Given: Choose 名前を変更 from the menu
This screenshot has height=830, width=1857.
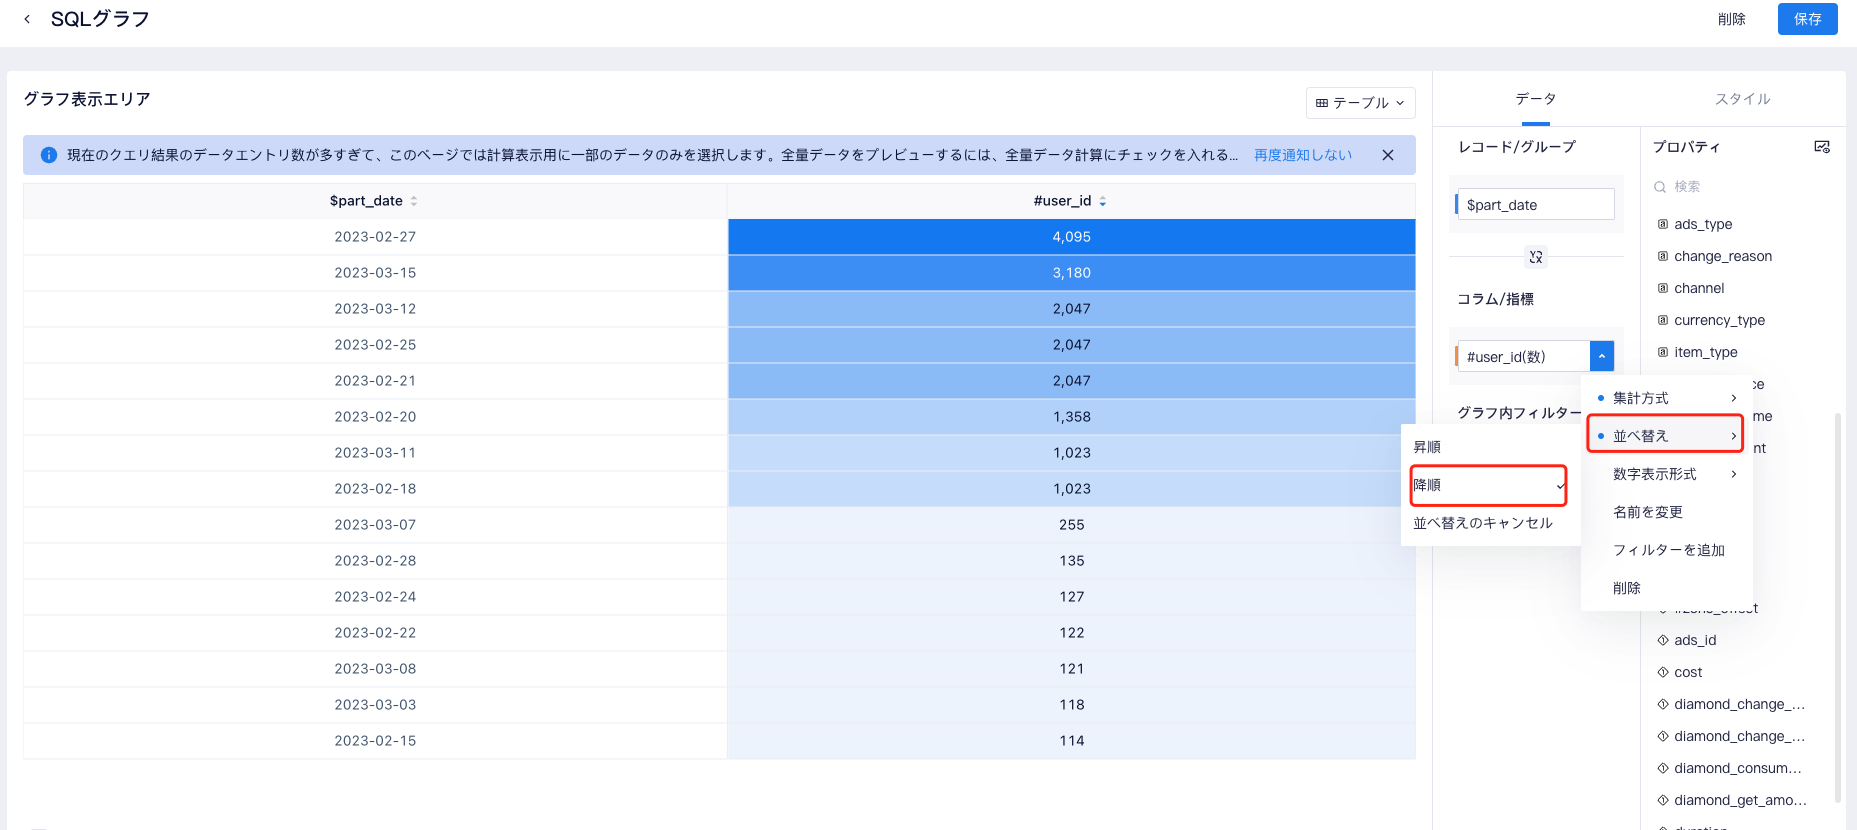Looking at the screenshot, I should click(1666, 512).
